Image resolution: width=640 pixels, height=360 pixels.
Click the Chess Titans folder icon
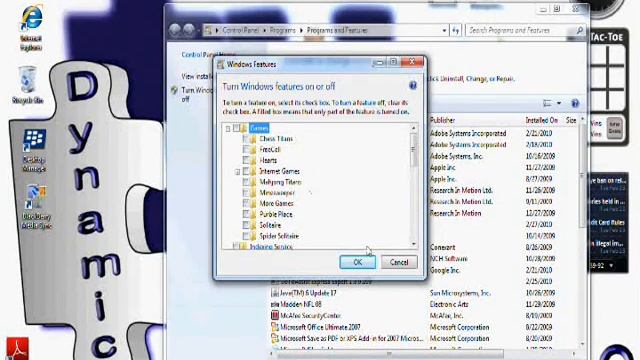[253, 139]
